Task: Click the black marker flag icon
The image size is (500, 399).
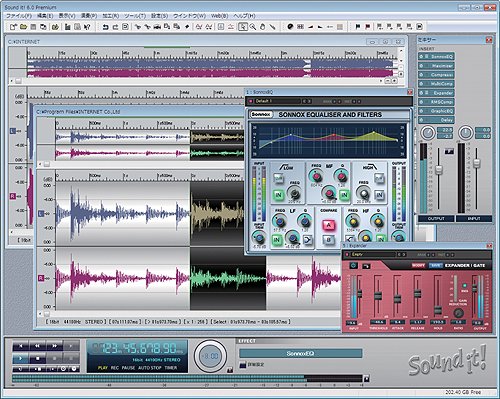Action: [x=358, y=27]
